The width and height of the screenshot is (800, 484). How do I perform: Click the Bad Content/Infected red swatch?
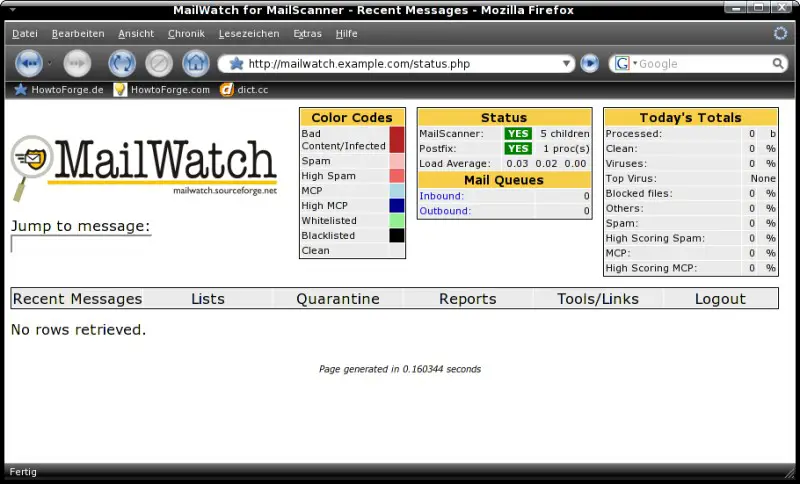[397, 140]
